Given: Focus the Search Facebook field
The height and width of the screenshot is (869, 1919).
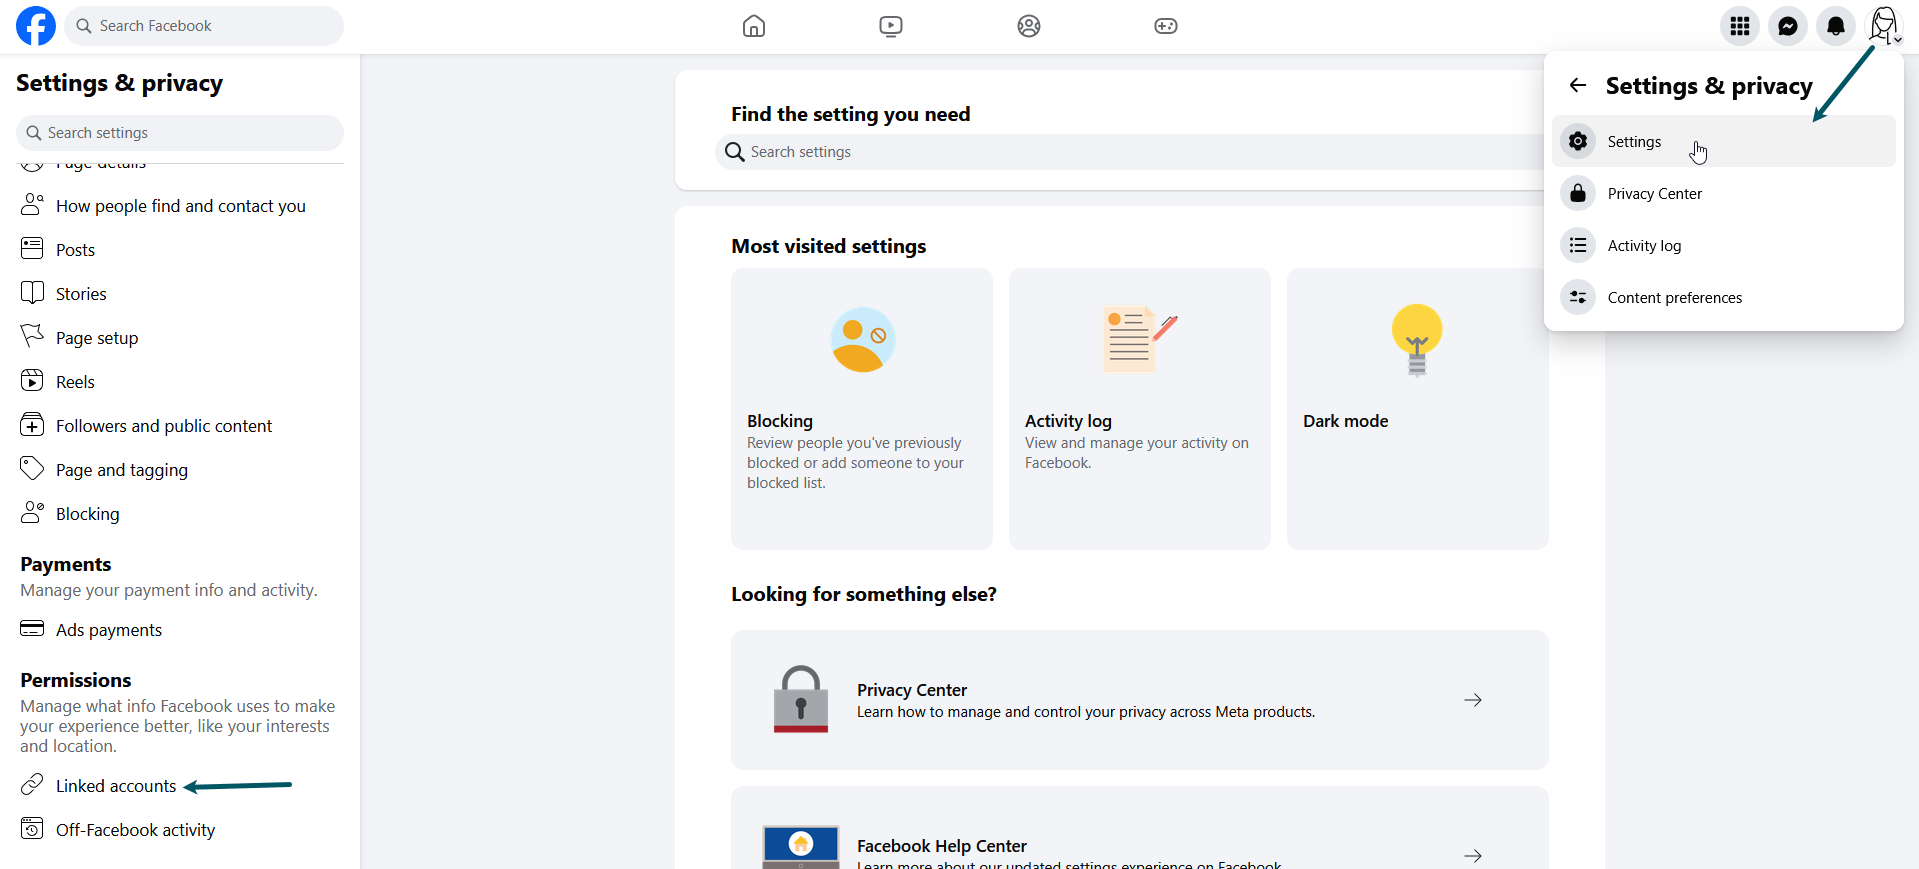Looking at the screenshot, I should (204, 26).
